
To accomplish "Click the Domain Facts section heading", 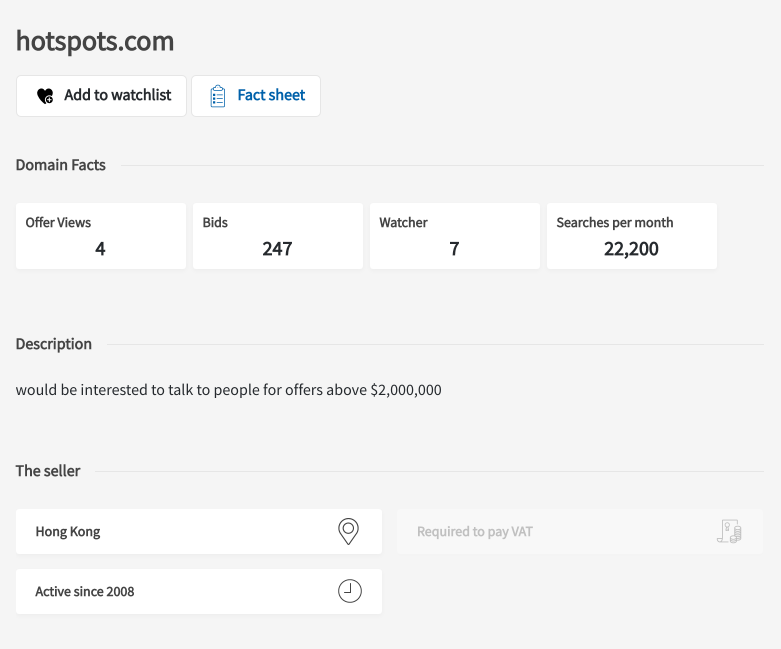I will [60, 165].
